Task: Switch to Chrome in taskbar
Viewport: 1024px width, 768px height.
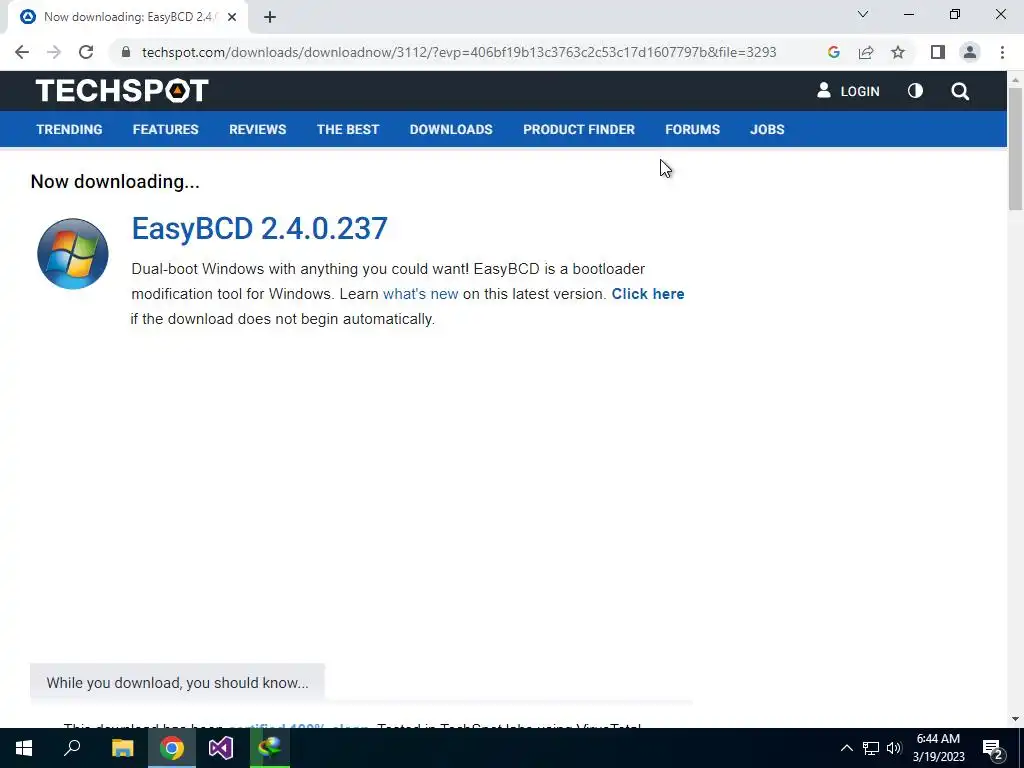Action: click(172, 748)
